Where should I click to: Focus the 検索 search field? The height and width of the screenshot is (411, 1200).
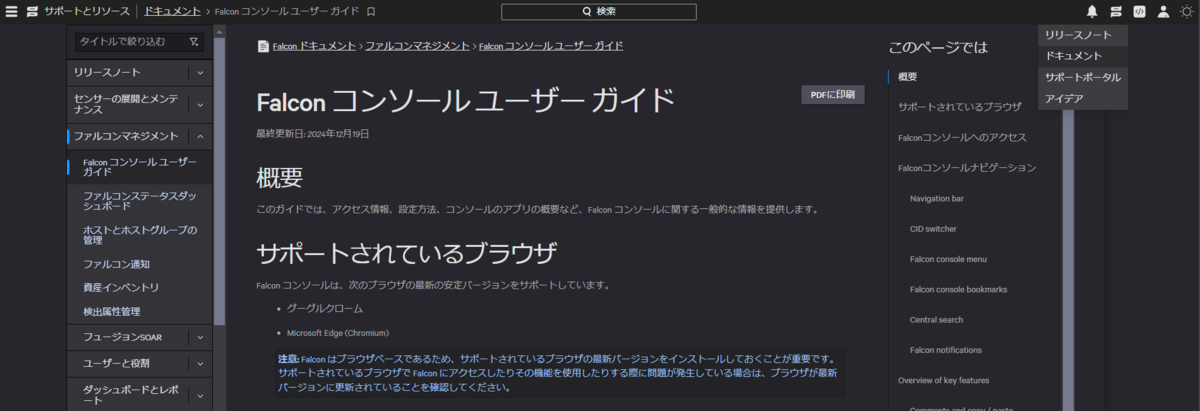(599, 12)
